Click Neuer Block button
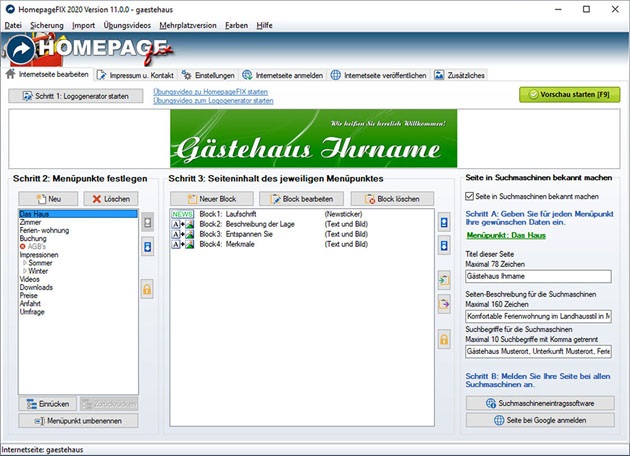This screenshot has height=456, width=630. click(212, 199)
